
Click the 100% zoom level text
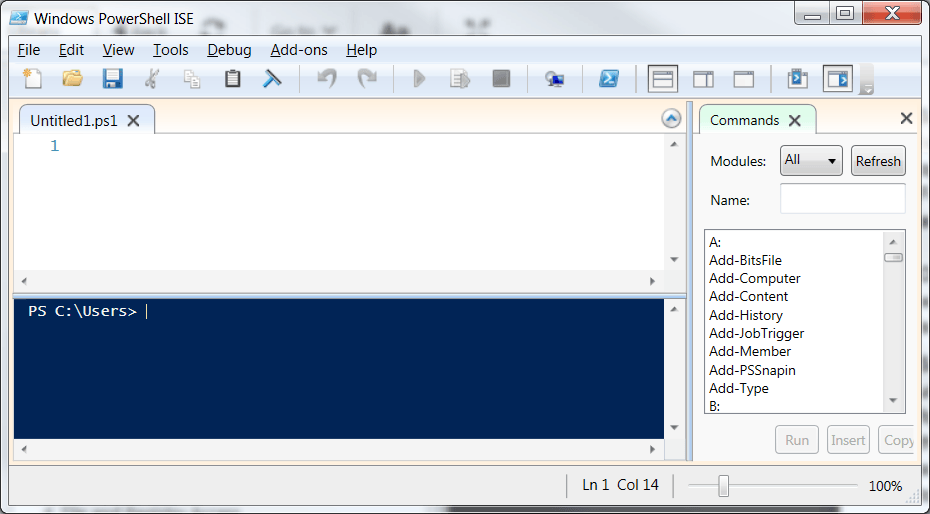click(x=885, y=487)
